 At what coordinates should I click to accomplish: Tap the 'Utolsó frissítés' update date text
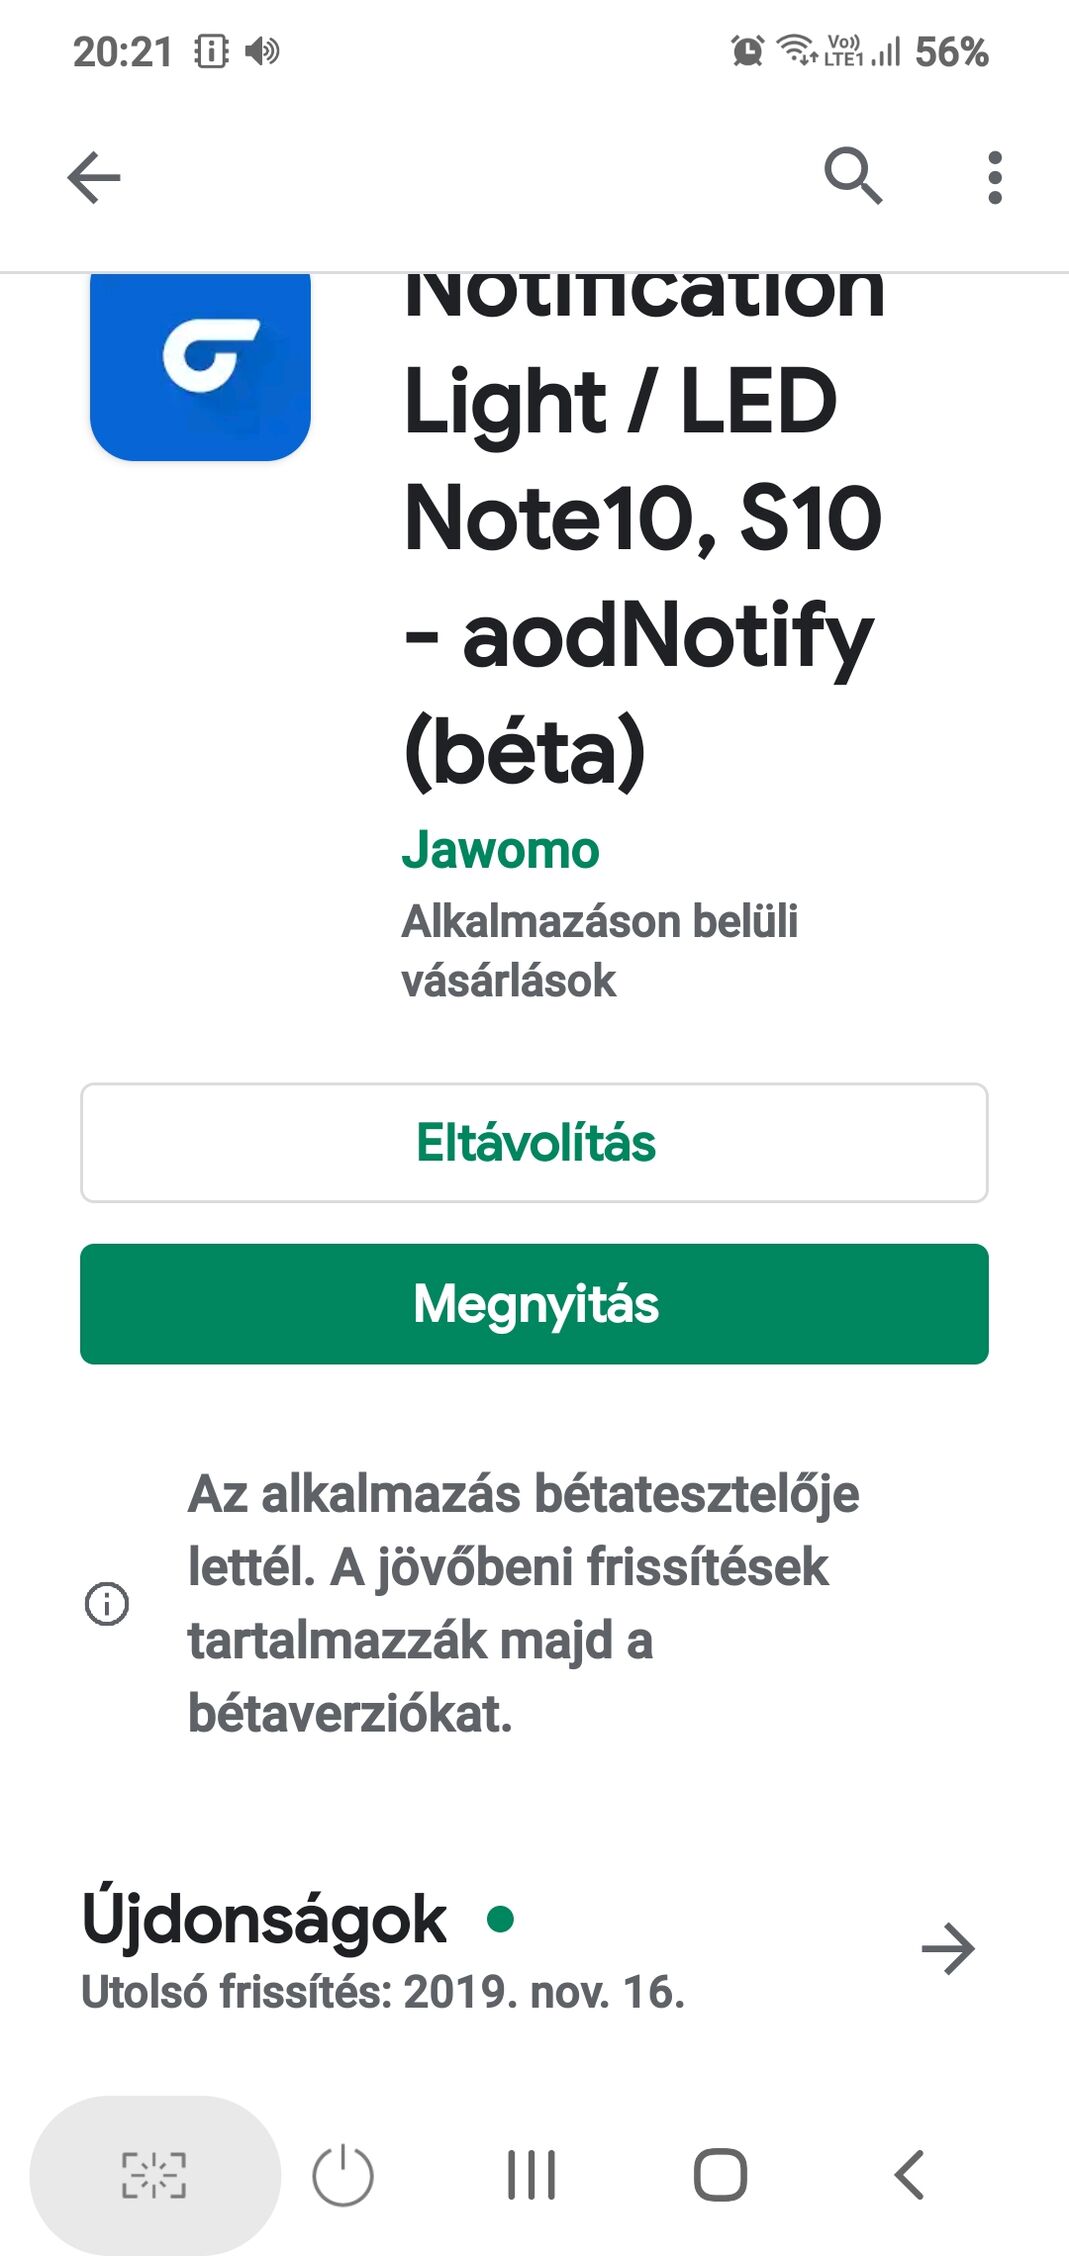[383, 1992]
